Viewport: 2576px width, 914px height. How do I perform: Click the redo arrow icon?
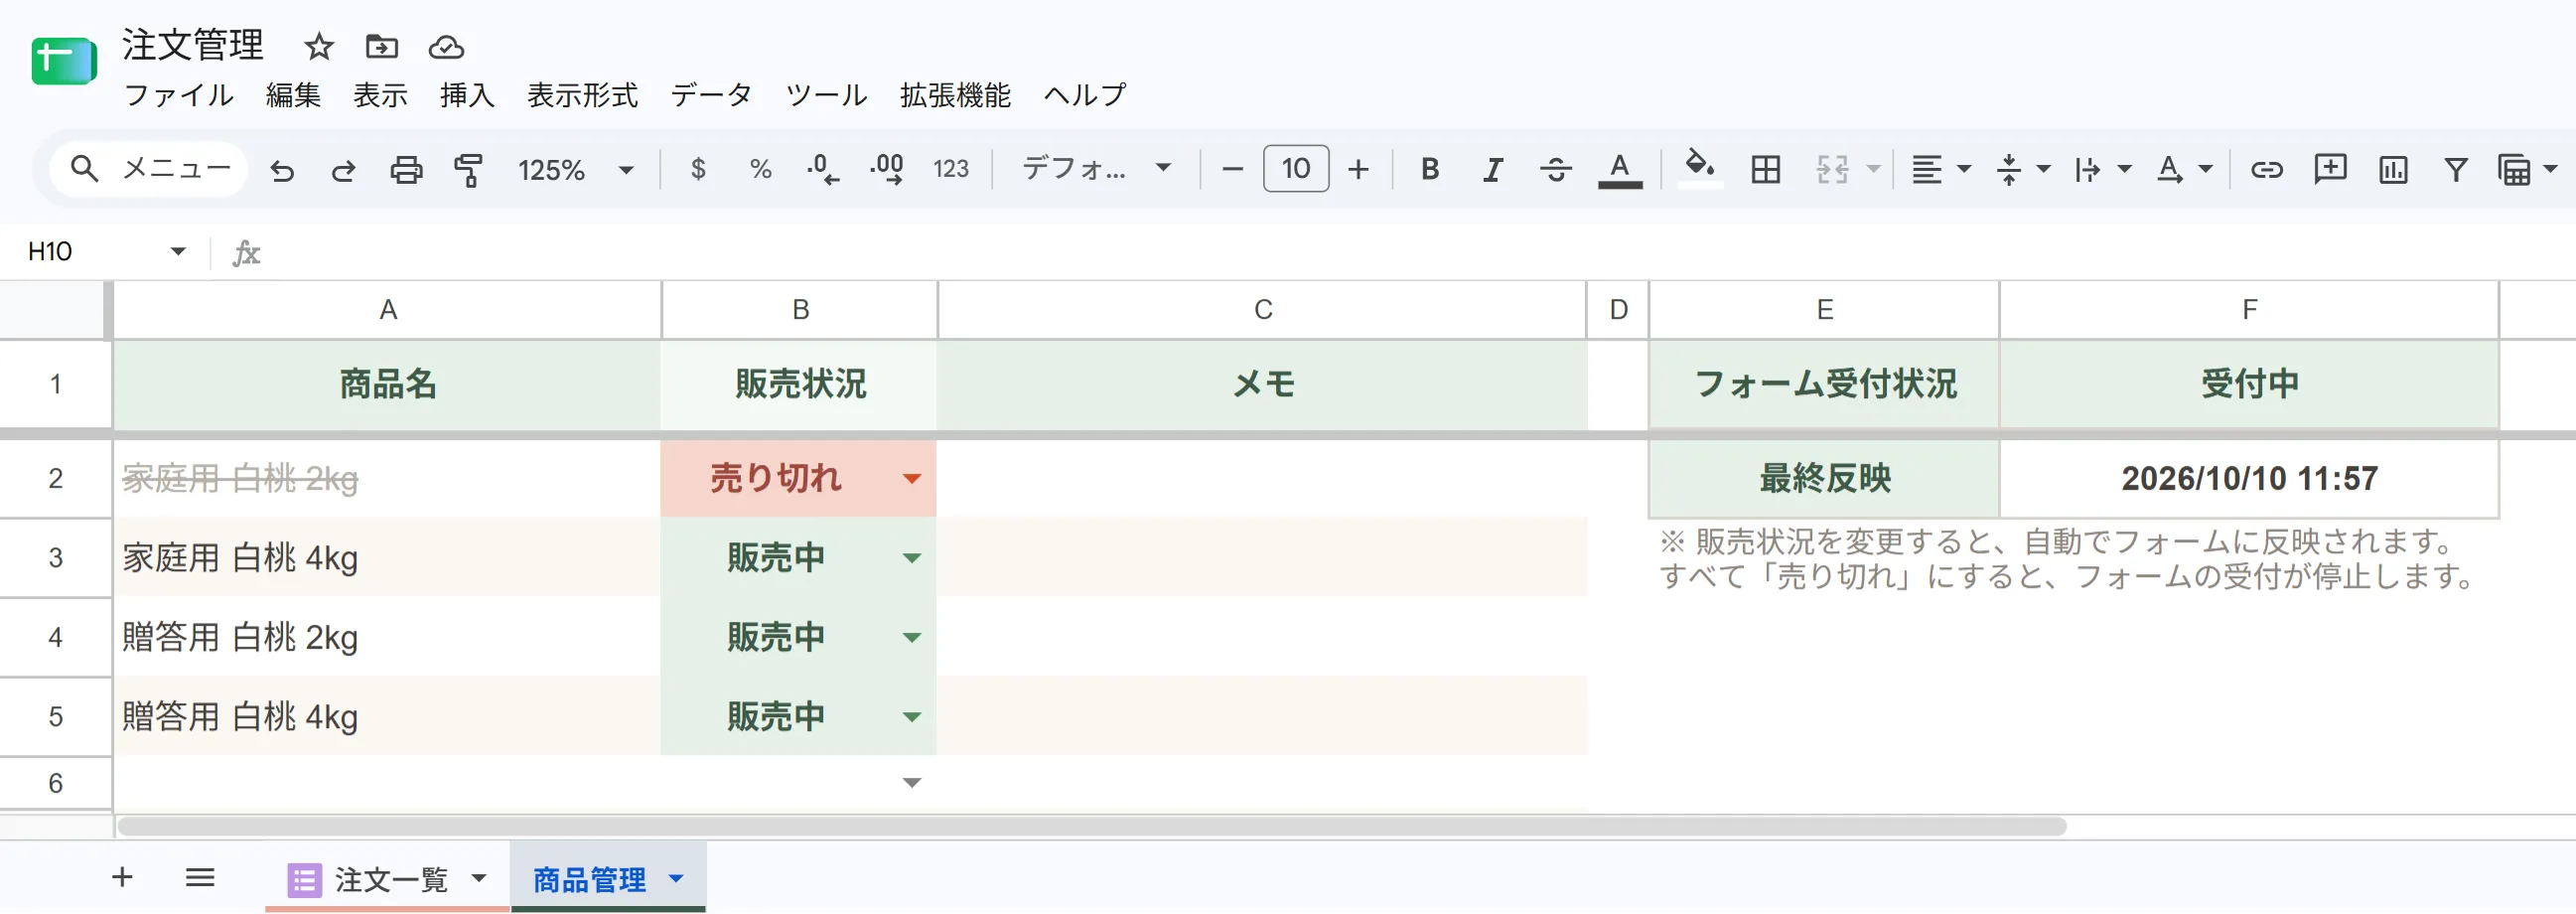(x=343, y=170)
